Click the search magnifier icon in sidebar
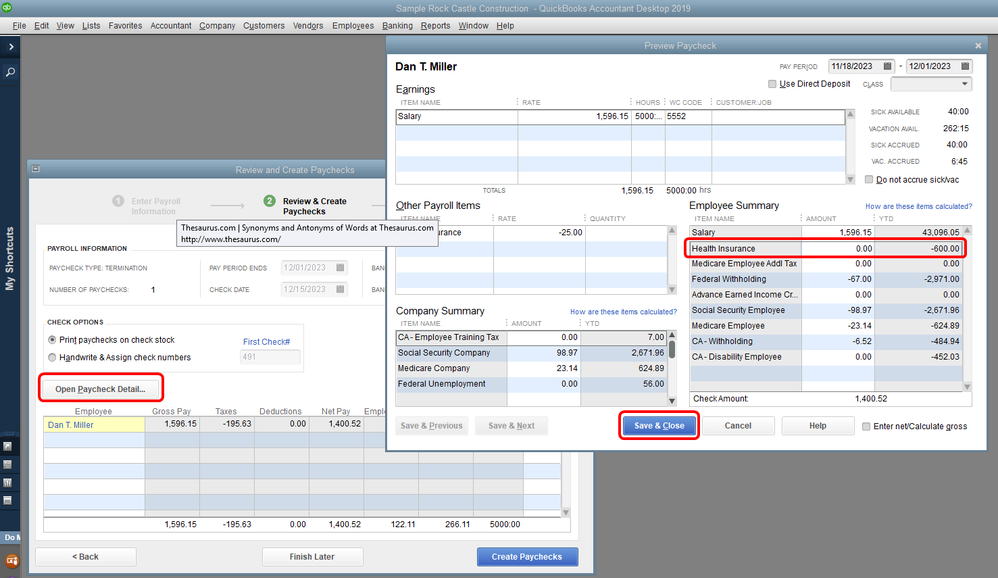Image resolution: width=998 pixels, height=578 pixels. point(10,72)
